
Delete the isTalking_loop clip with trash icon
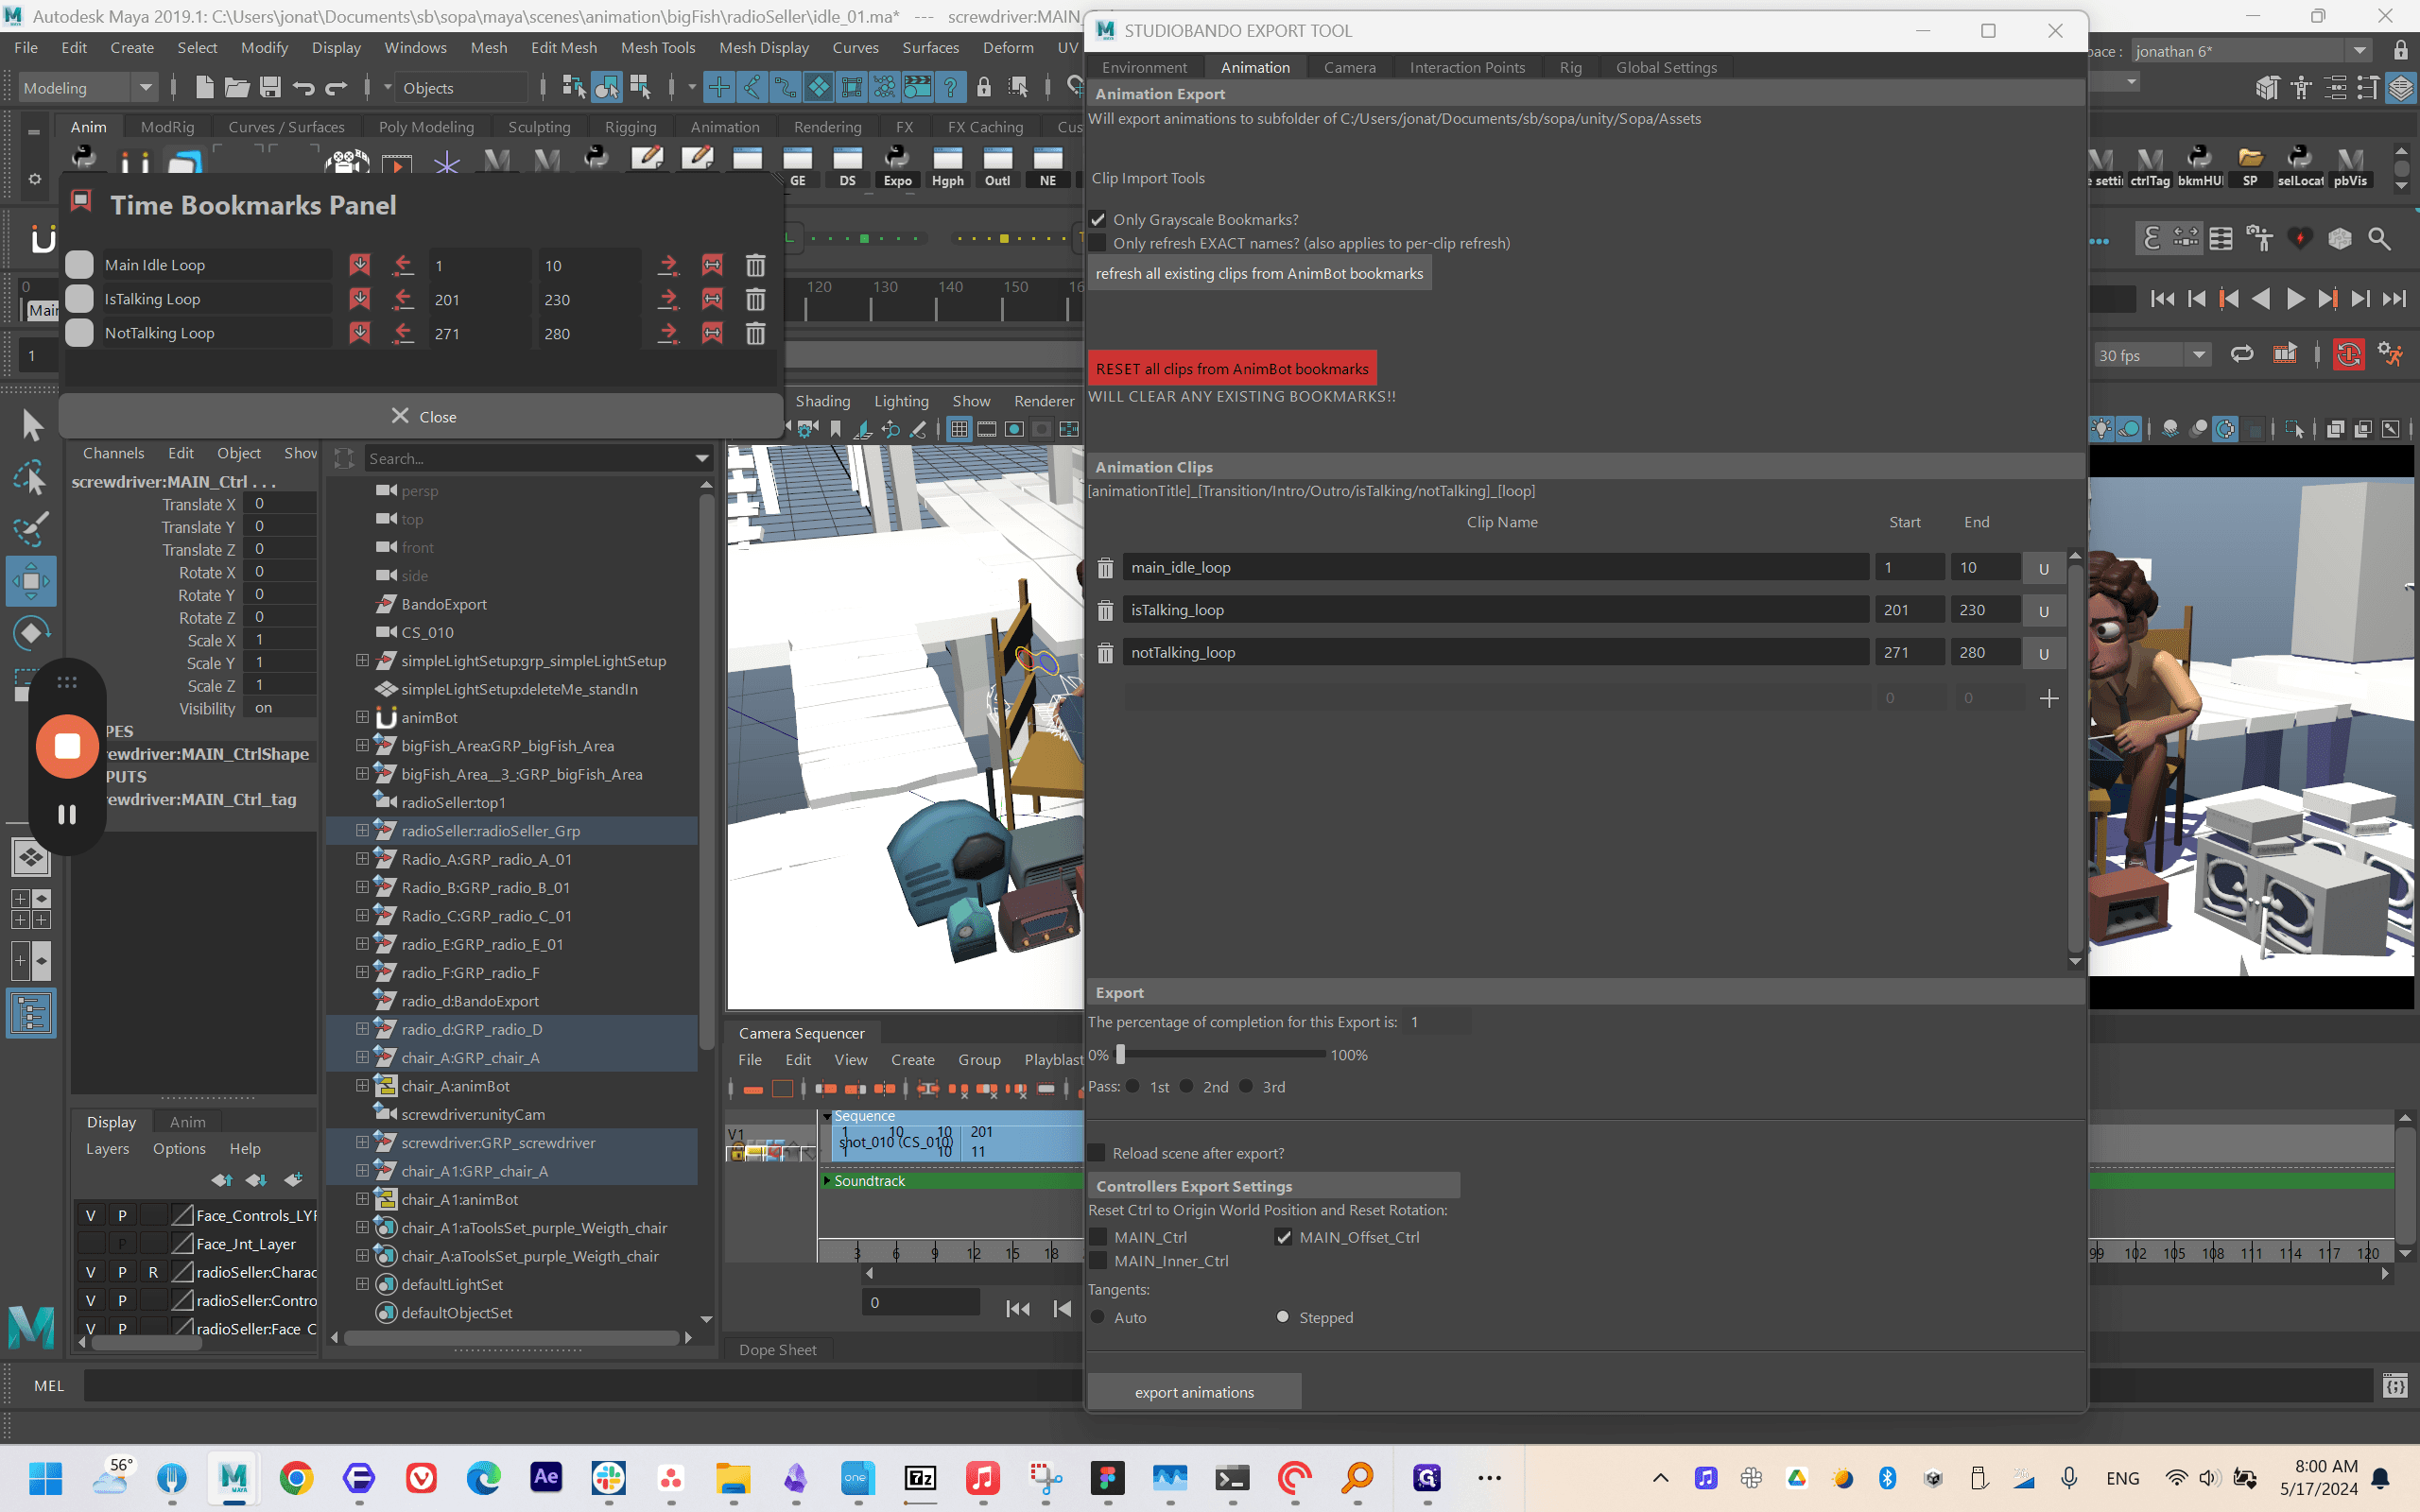pyautogui.click(x=1105, y=610)
